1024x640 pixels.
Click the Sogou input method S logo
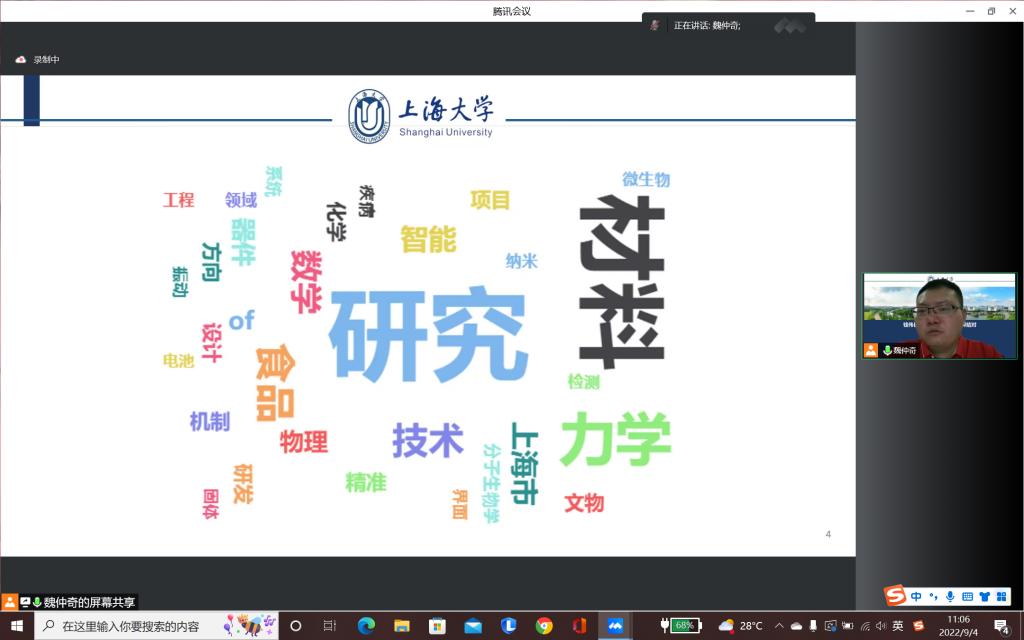pos(895,596)
